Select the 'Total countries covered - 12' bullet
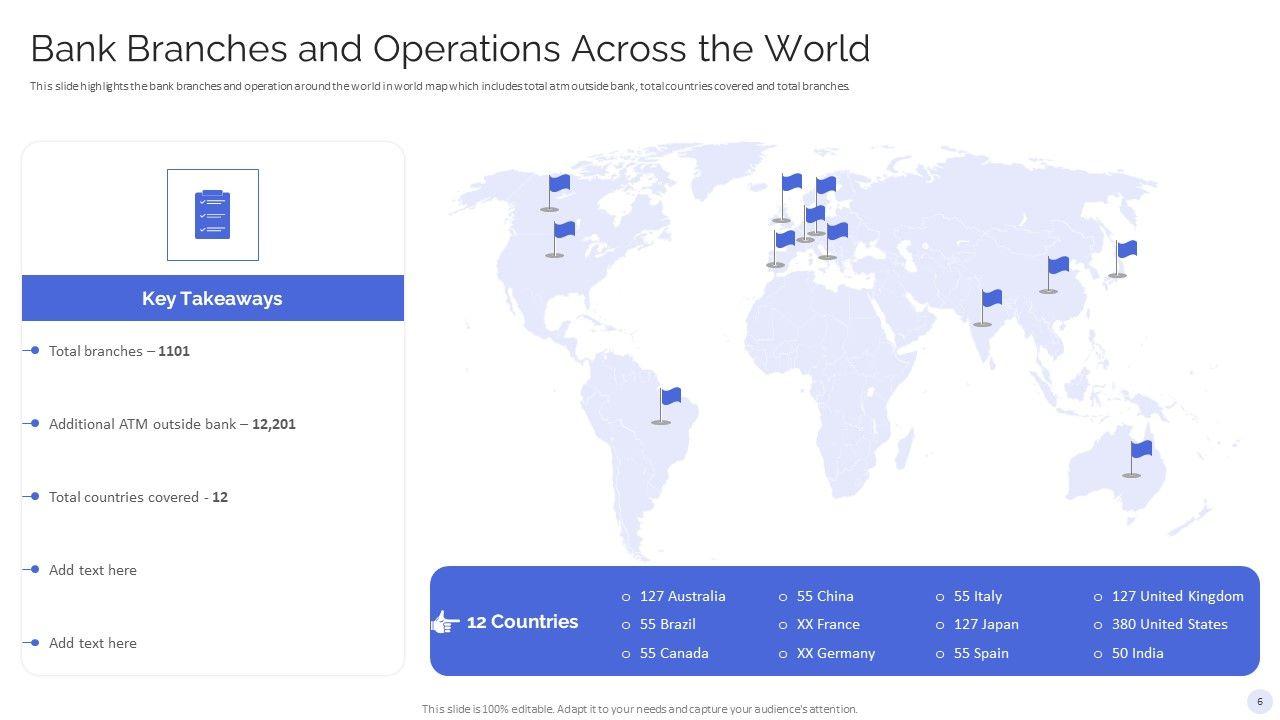 coord(138,497)
